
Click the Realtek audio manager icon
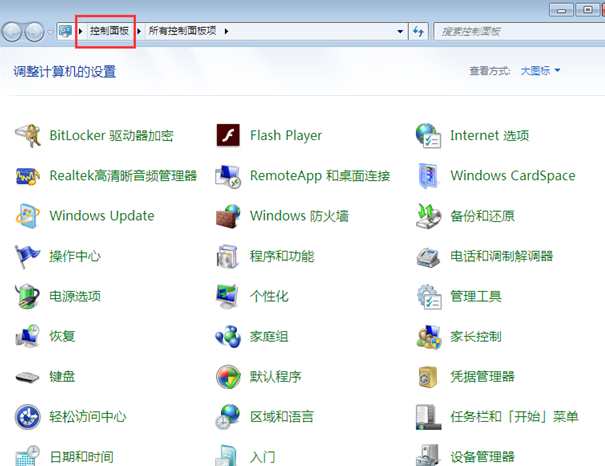28,176
